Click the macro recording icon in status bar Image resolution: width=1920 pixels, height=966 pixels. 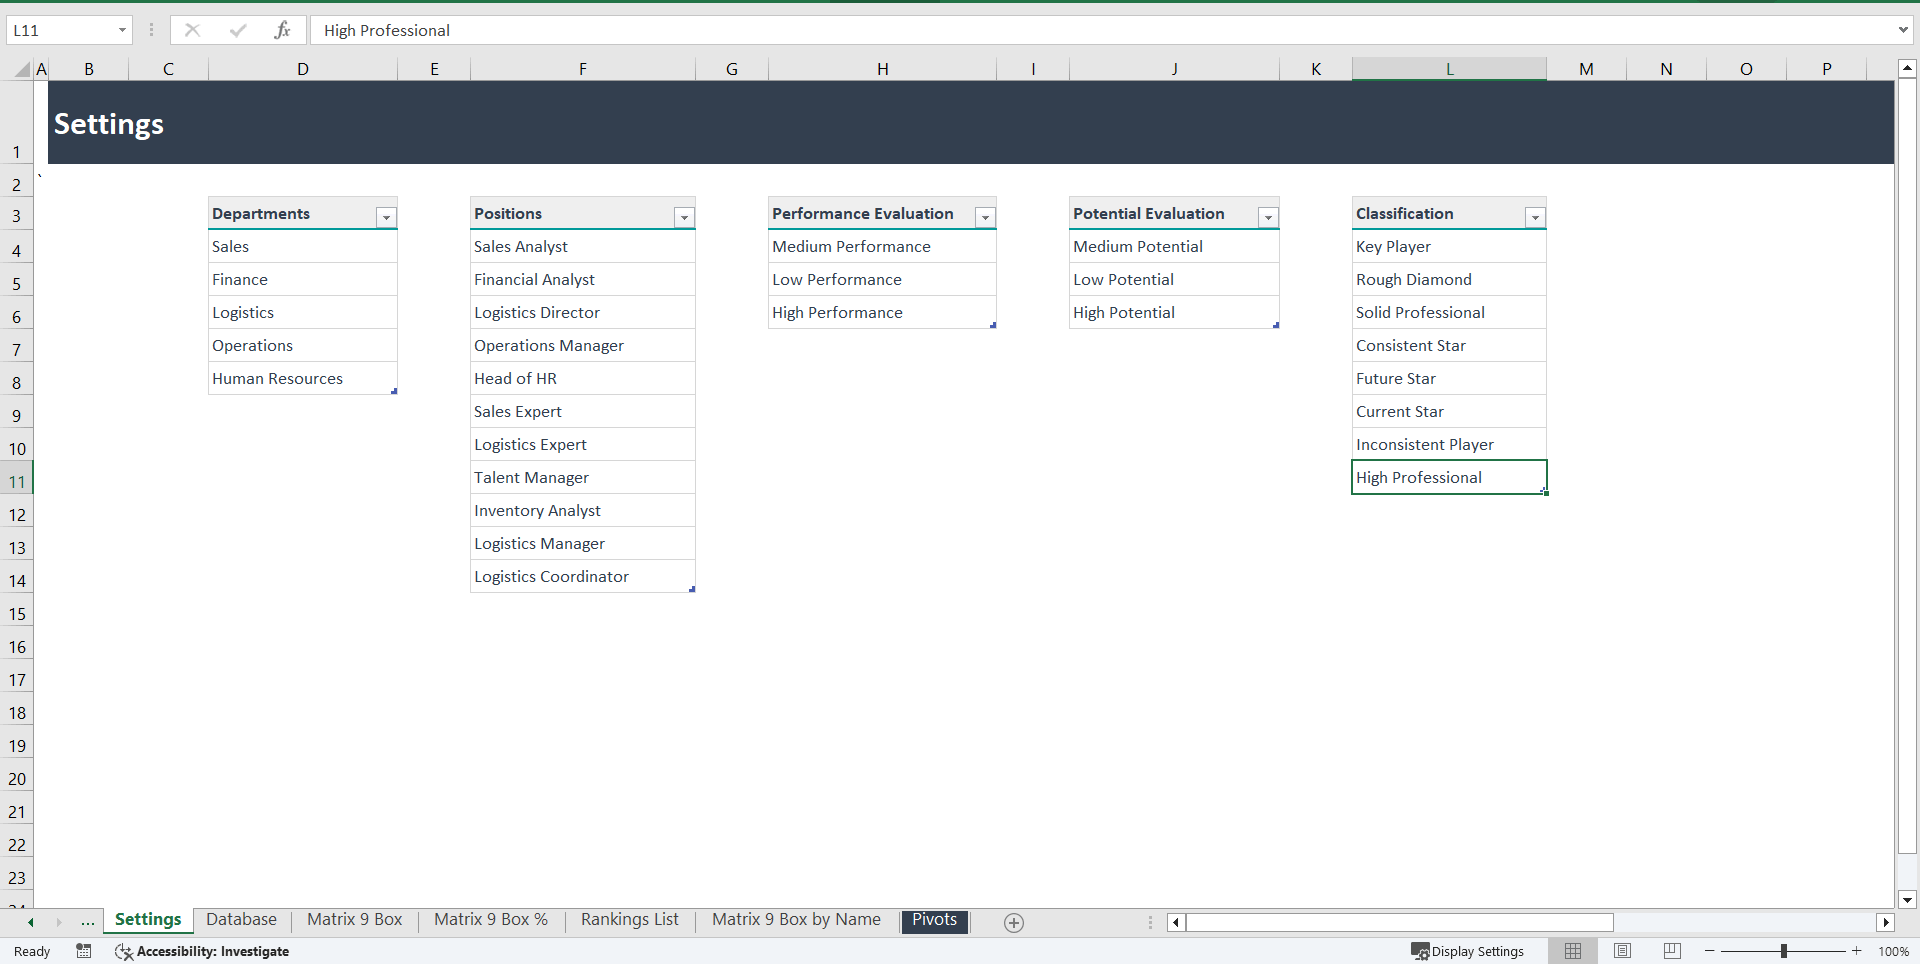click(84, 951)
